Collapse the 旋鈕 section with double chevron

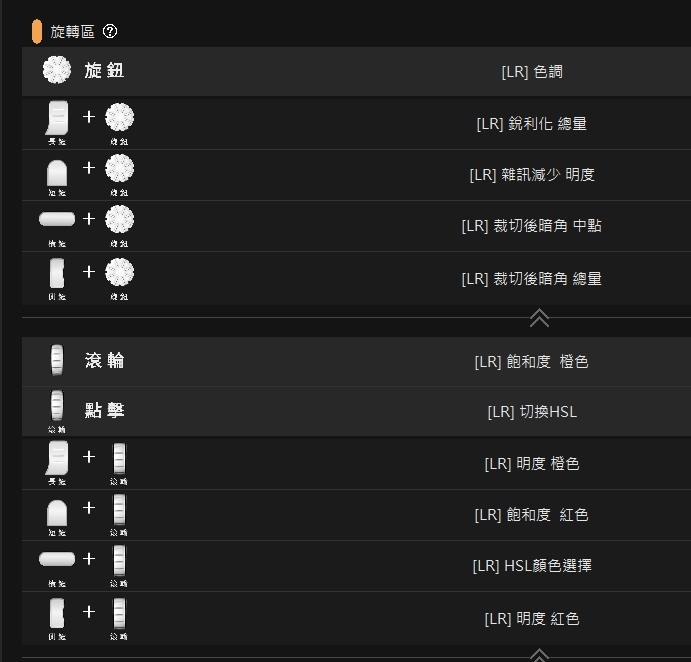(539, 318)
